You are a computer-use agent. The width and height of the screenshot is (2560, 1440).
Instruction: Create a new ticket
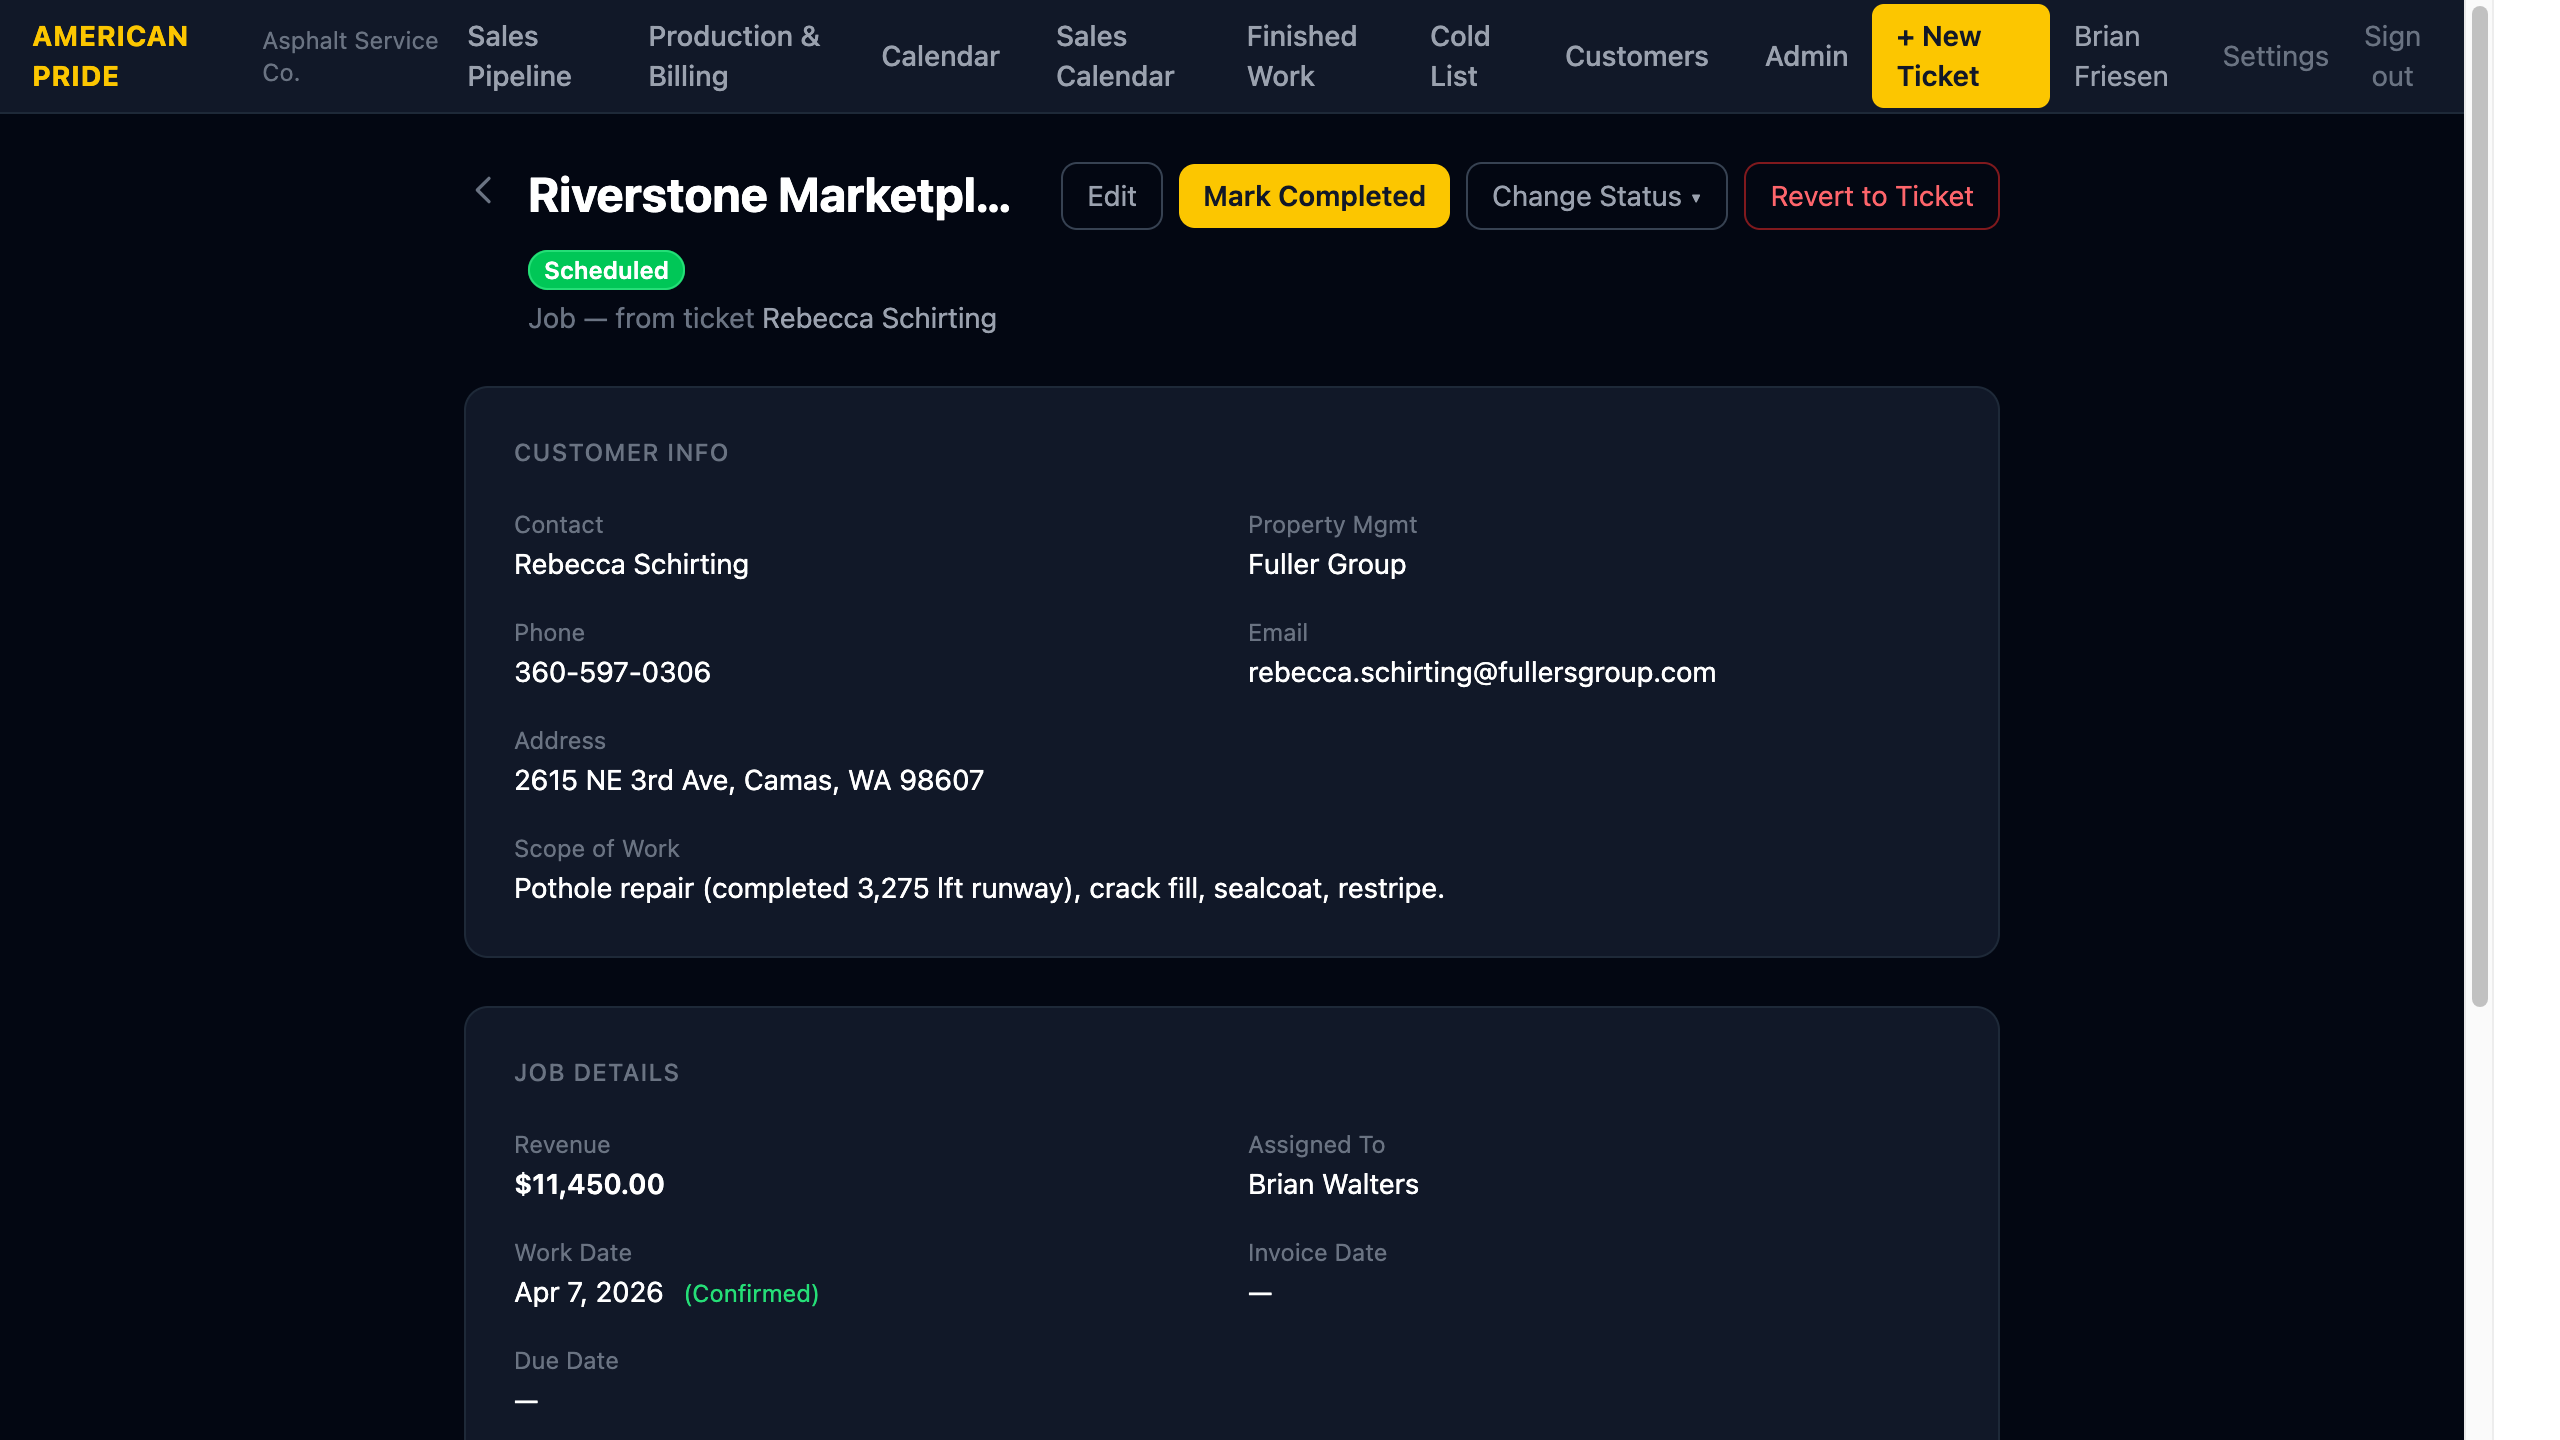tap(1960, 56)
